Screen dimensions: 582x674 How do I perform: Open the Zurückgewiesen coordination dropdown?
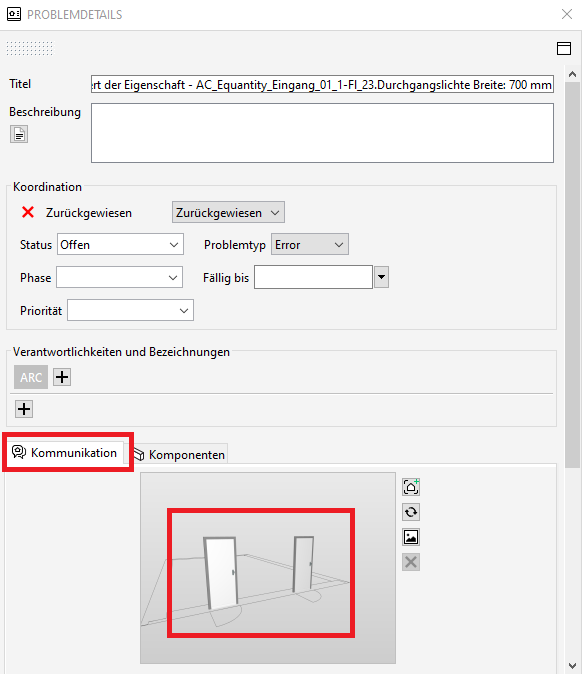click(228, 212)
